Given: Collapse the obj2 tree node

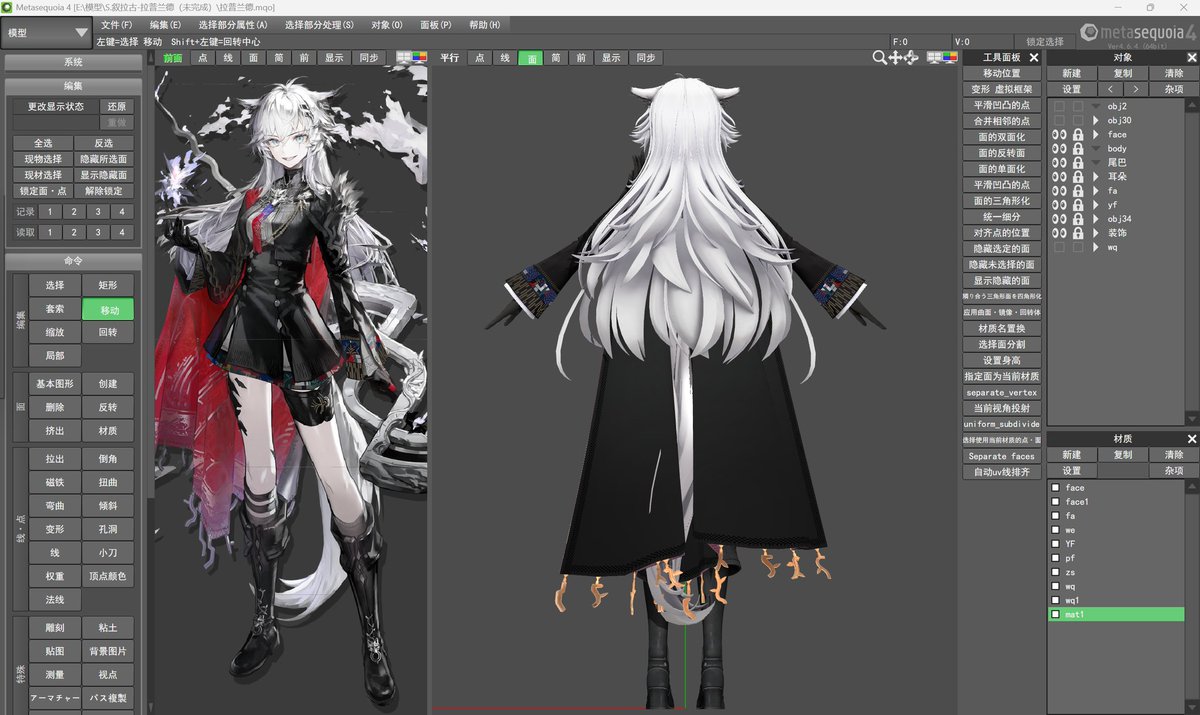Looking at the screenshot, I should (1096, 106).
